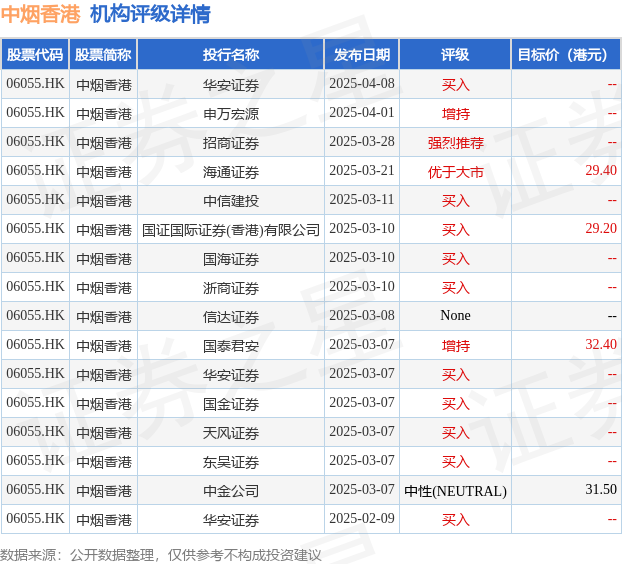Screen dimensions: 622x564
Task: Click the 强烈推荐 rating
Action: click(455, 143)
